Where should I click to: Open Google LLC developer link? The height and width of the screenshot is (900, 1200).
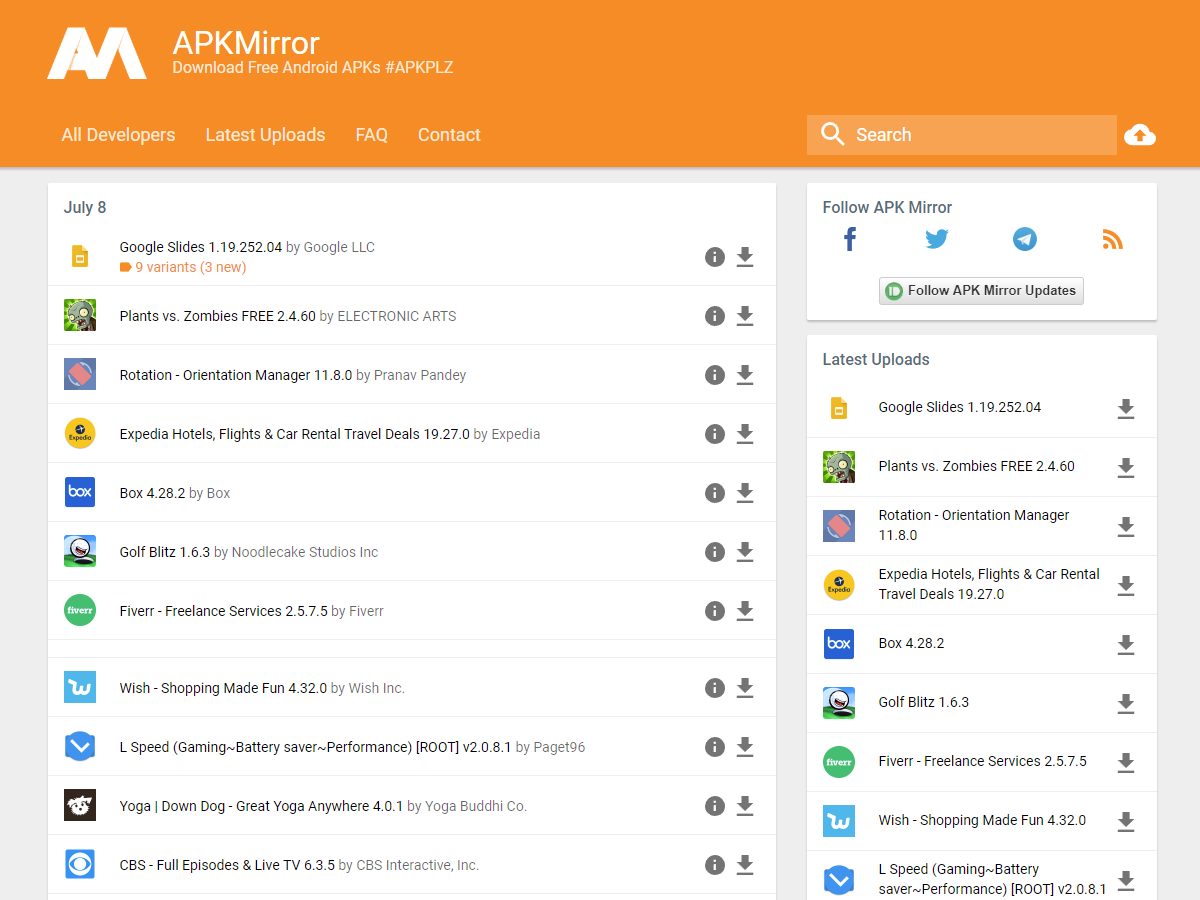coord(339,247)
